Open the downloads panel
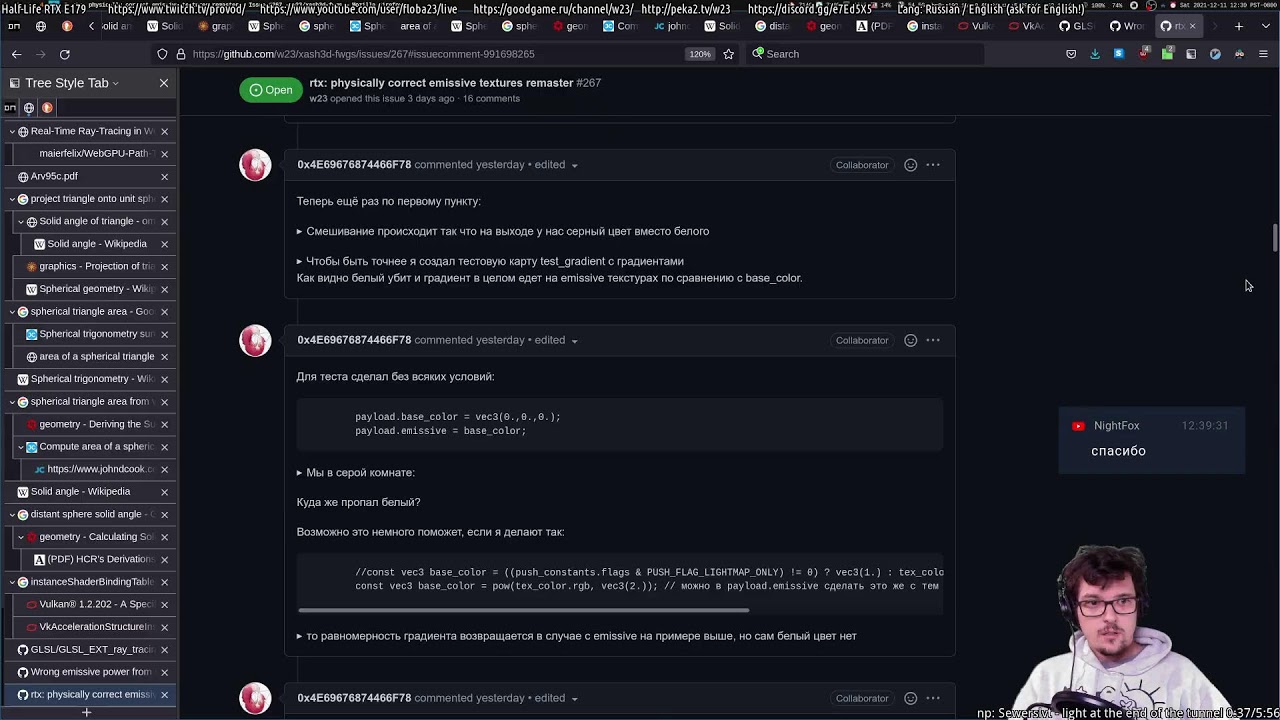 [1095, 54]
